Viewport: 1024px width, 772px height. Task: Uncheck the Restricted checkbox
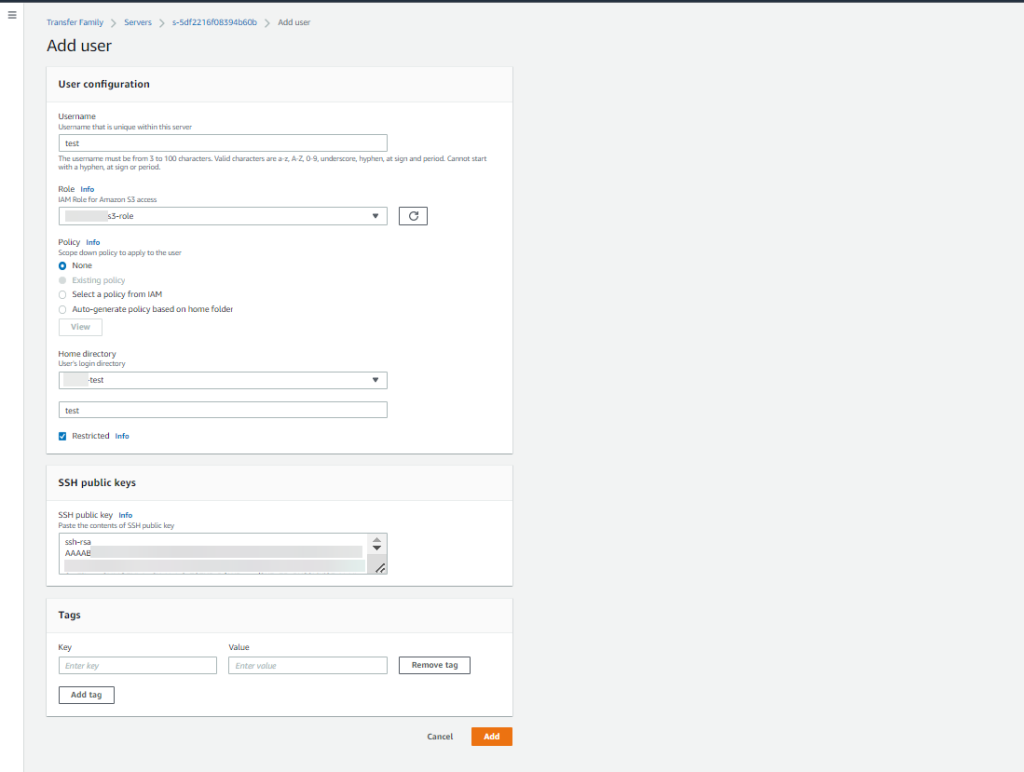pos(62,435)
